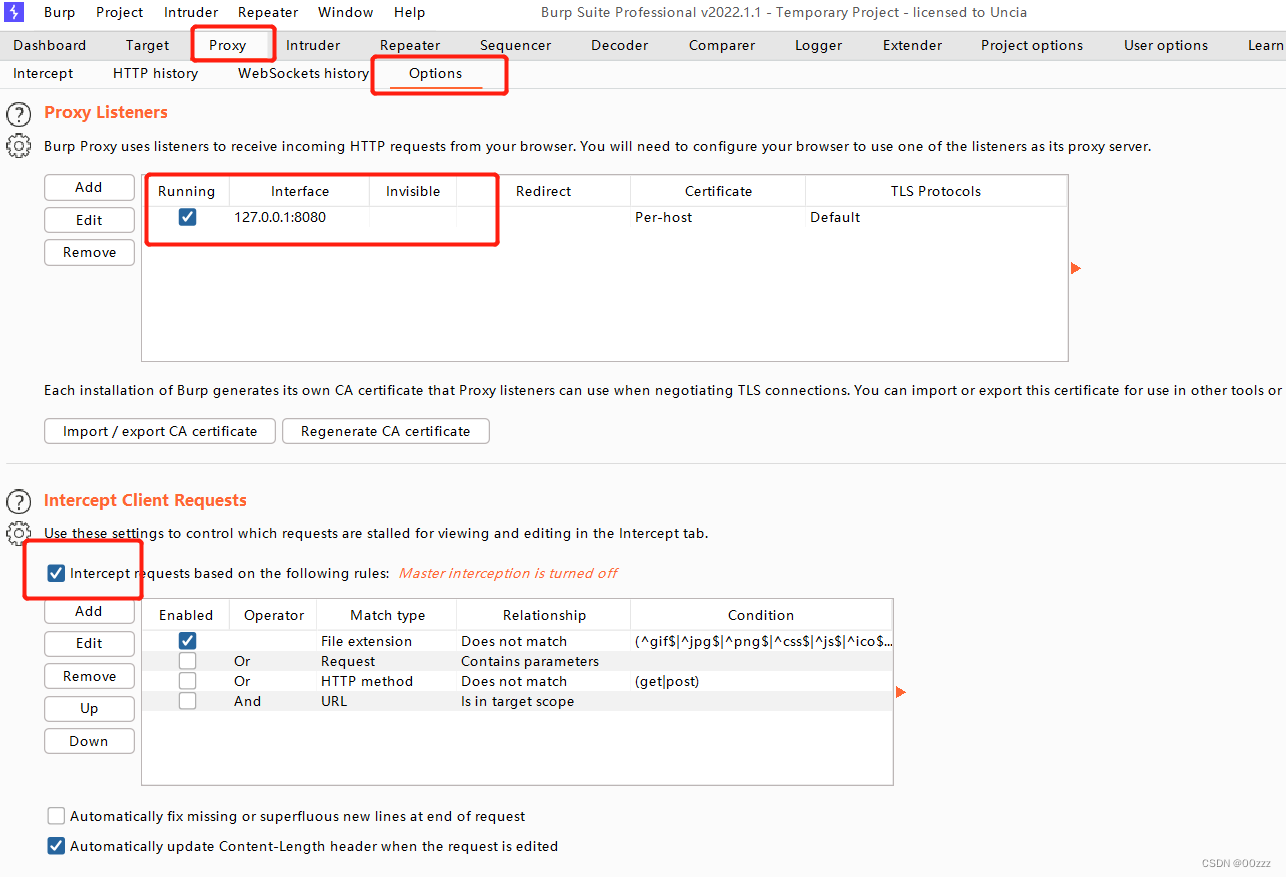Click the TLS Protocols column header
This screenshot has height=877, width=1286.
pyautogui.click(x=936, y=191)
